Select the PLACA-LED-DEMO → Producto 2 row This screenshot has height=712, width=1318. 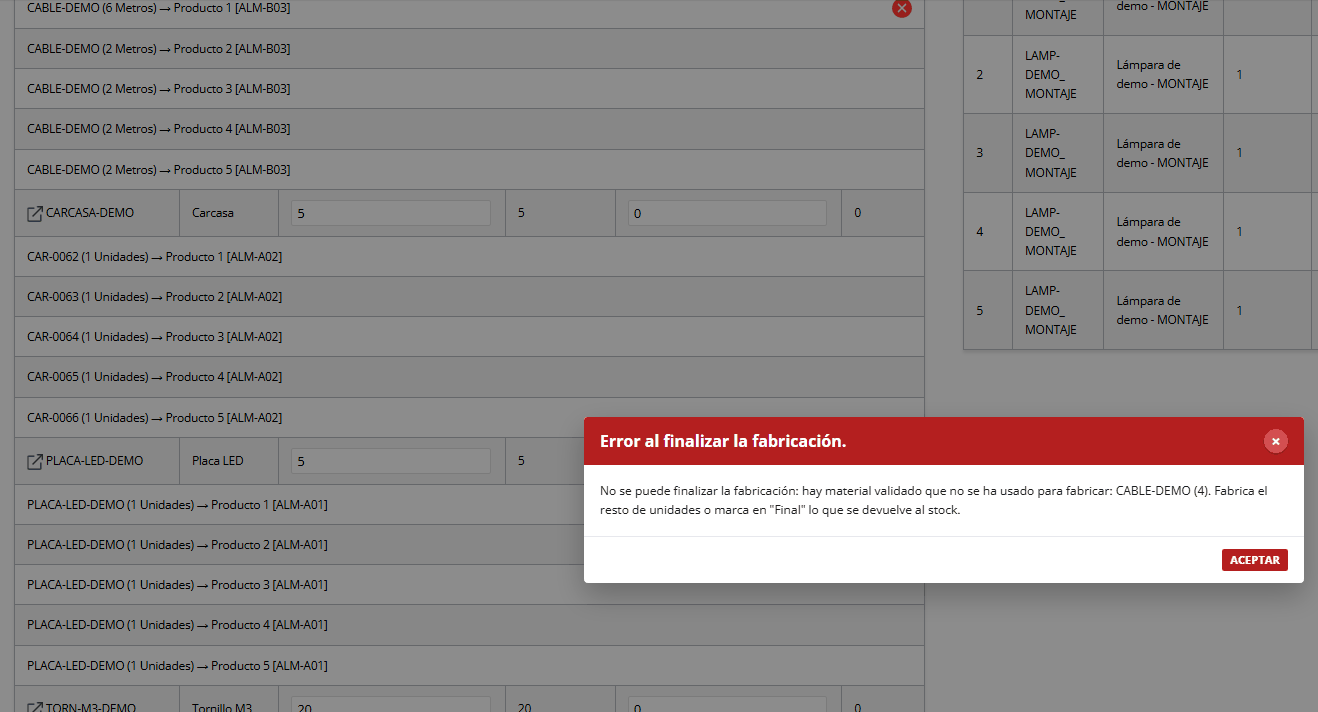[299, 545]
